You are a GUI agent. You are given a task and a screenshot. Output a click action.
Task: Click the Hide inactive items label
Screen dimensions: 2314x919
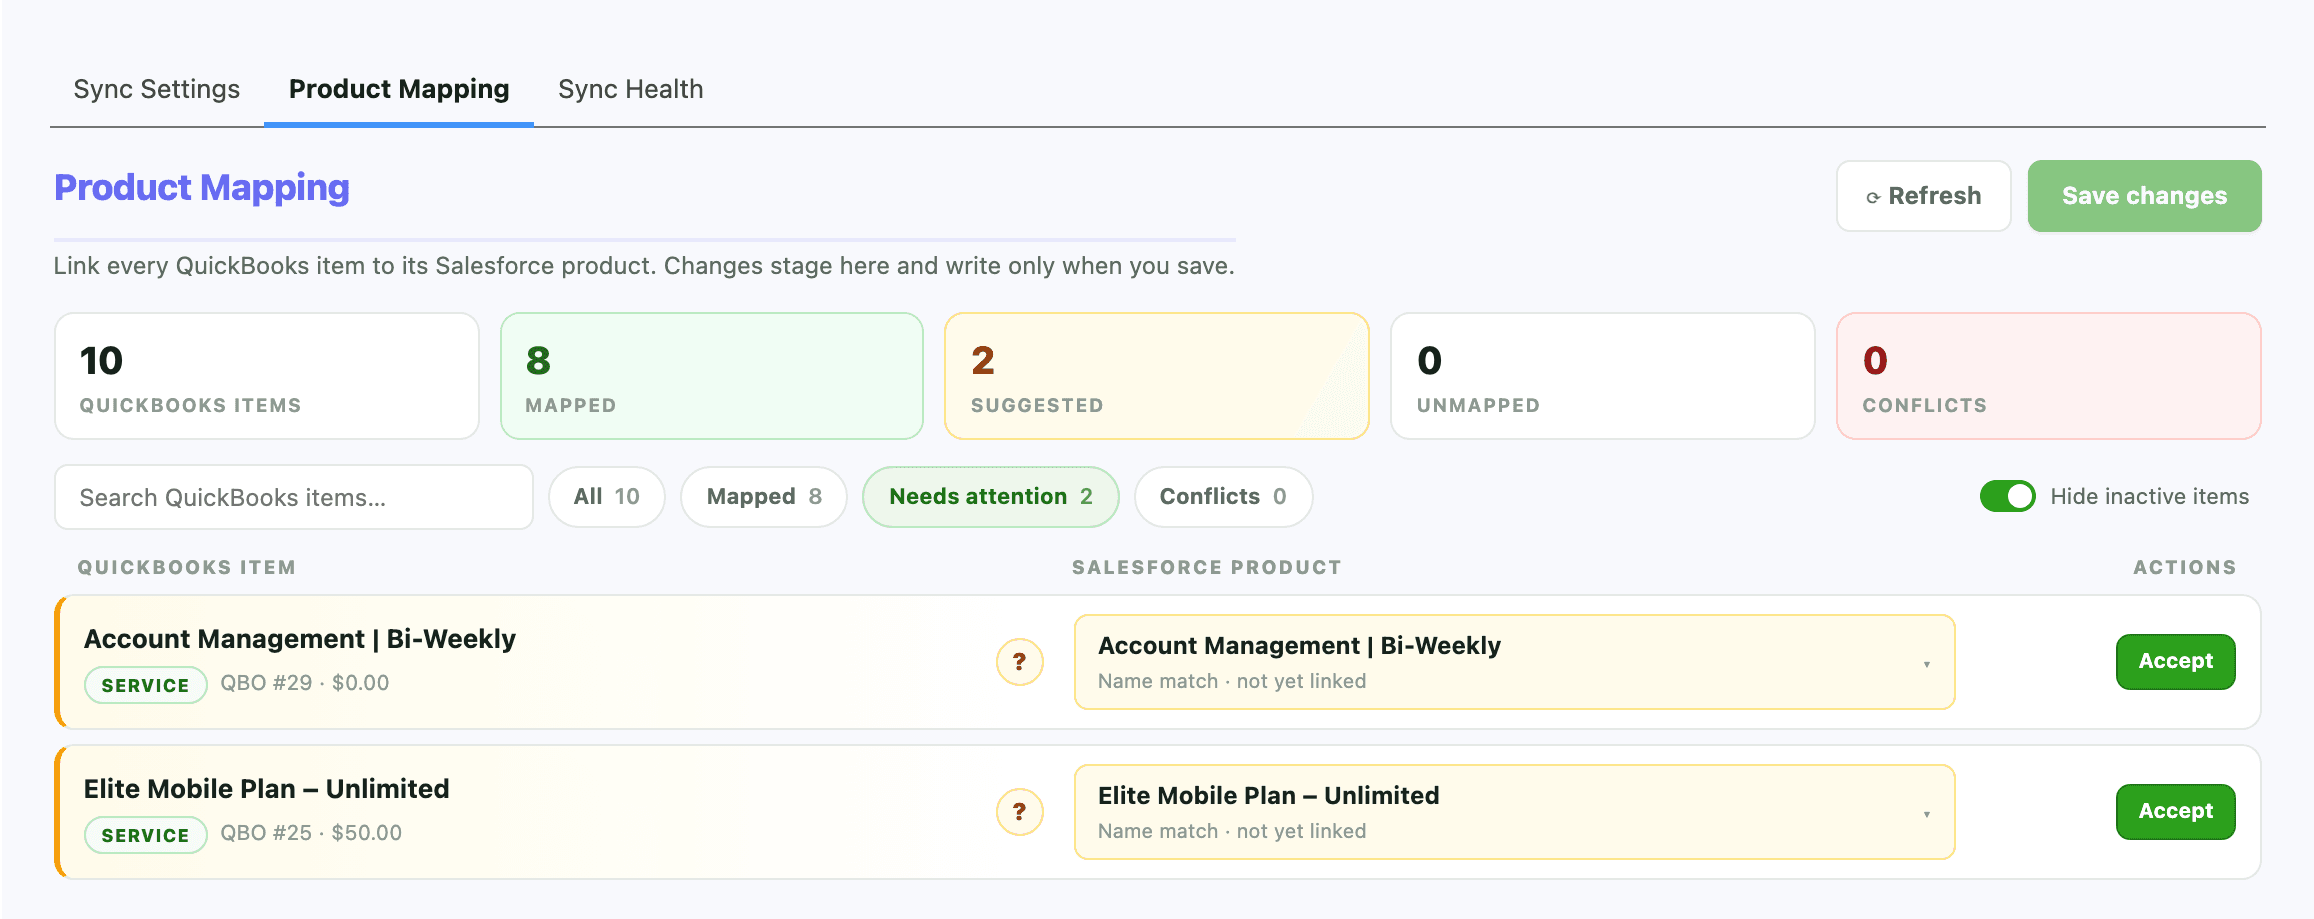point(2150,496)
